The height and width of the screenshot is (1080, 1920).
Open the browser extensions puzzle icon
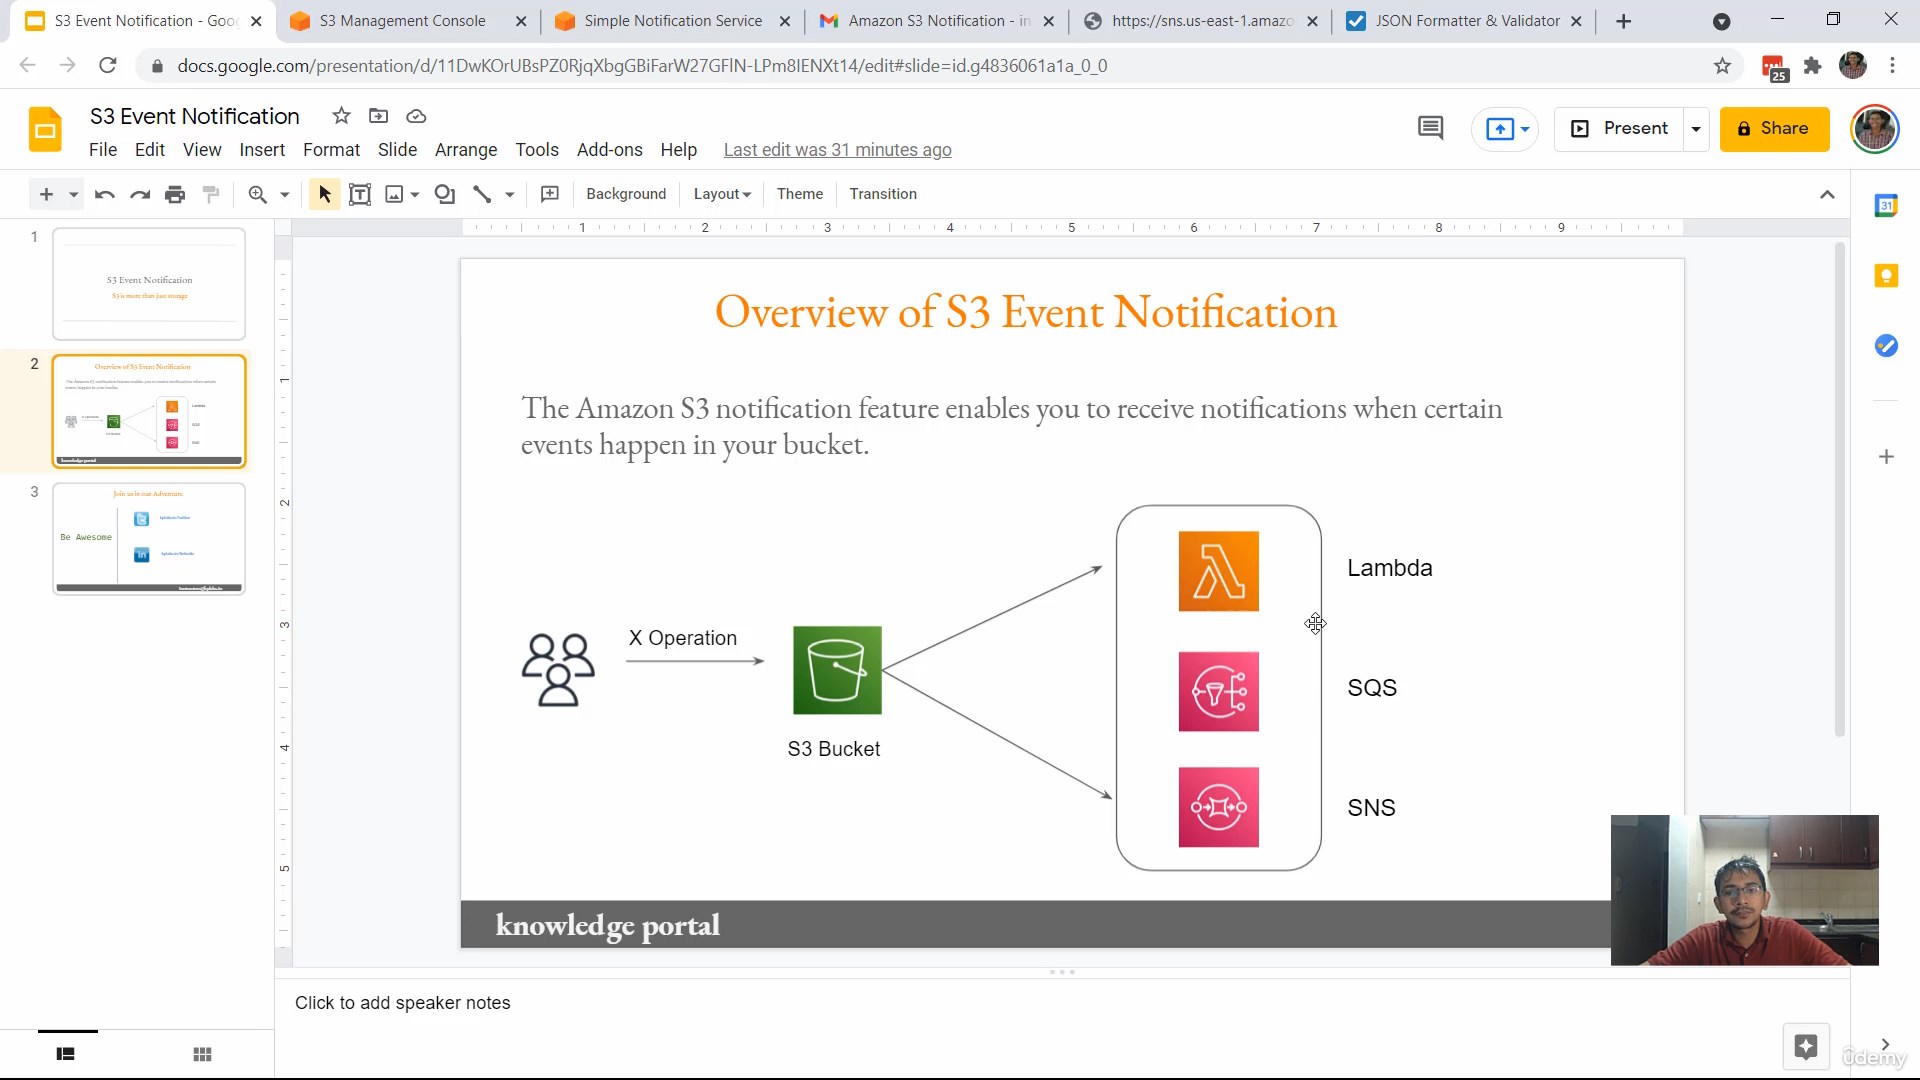coord(1812,66)
